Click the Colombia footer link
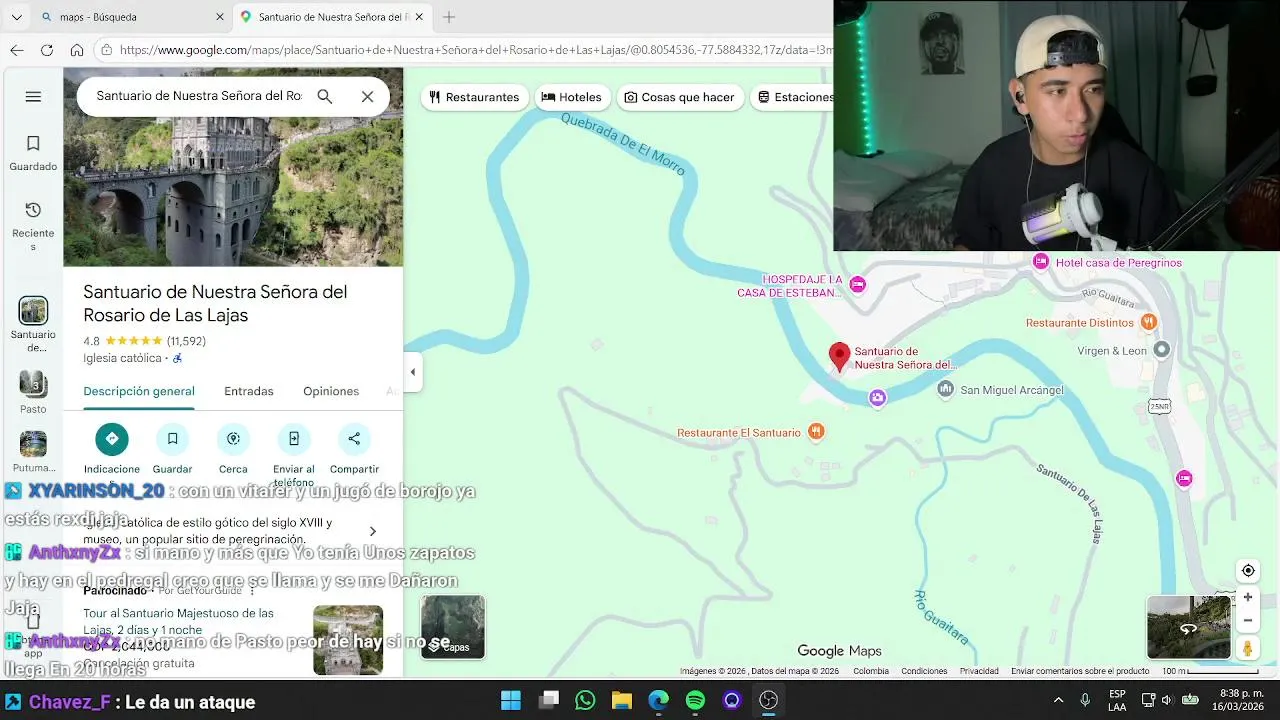This screenshot has width=1280, height=720. pos(871,671)
